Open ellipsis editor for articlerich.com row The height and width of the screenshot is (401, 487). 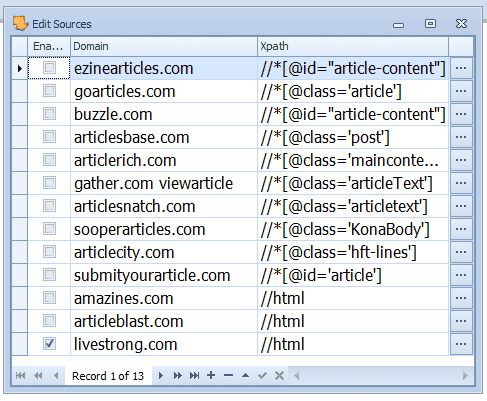point(461,160)
